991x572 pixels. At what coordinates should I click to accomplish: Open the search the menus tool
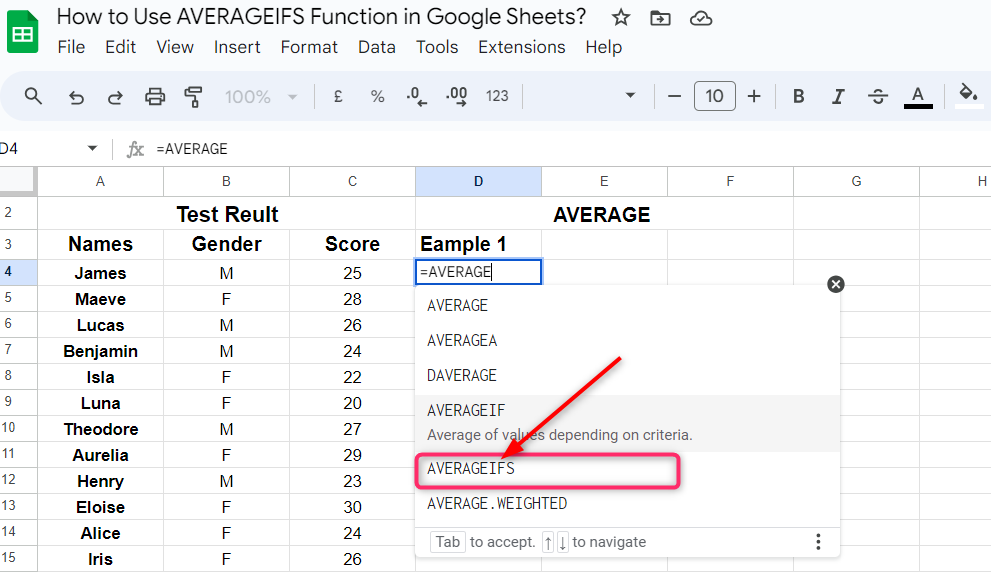(33, 96)
